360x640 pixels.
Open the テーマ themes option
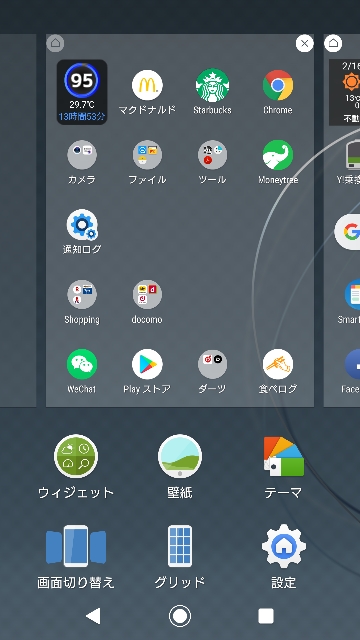pyautogui.click(x=284, y=456)
